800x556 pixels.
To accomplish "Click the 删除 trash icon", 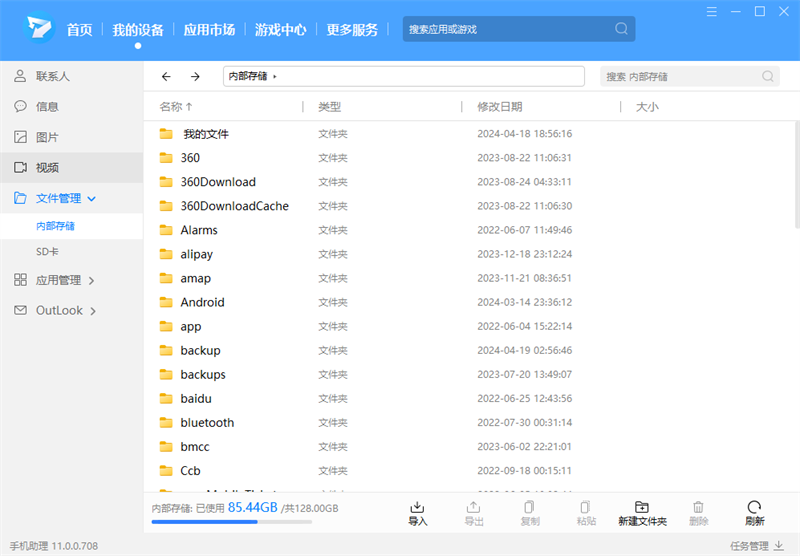I will [x=698, y=507].
